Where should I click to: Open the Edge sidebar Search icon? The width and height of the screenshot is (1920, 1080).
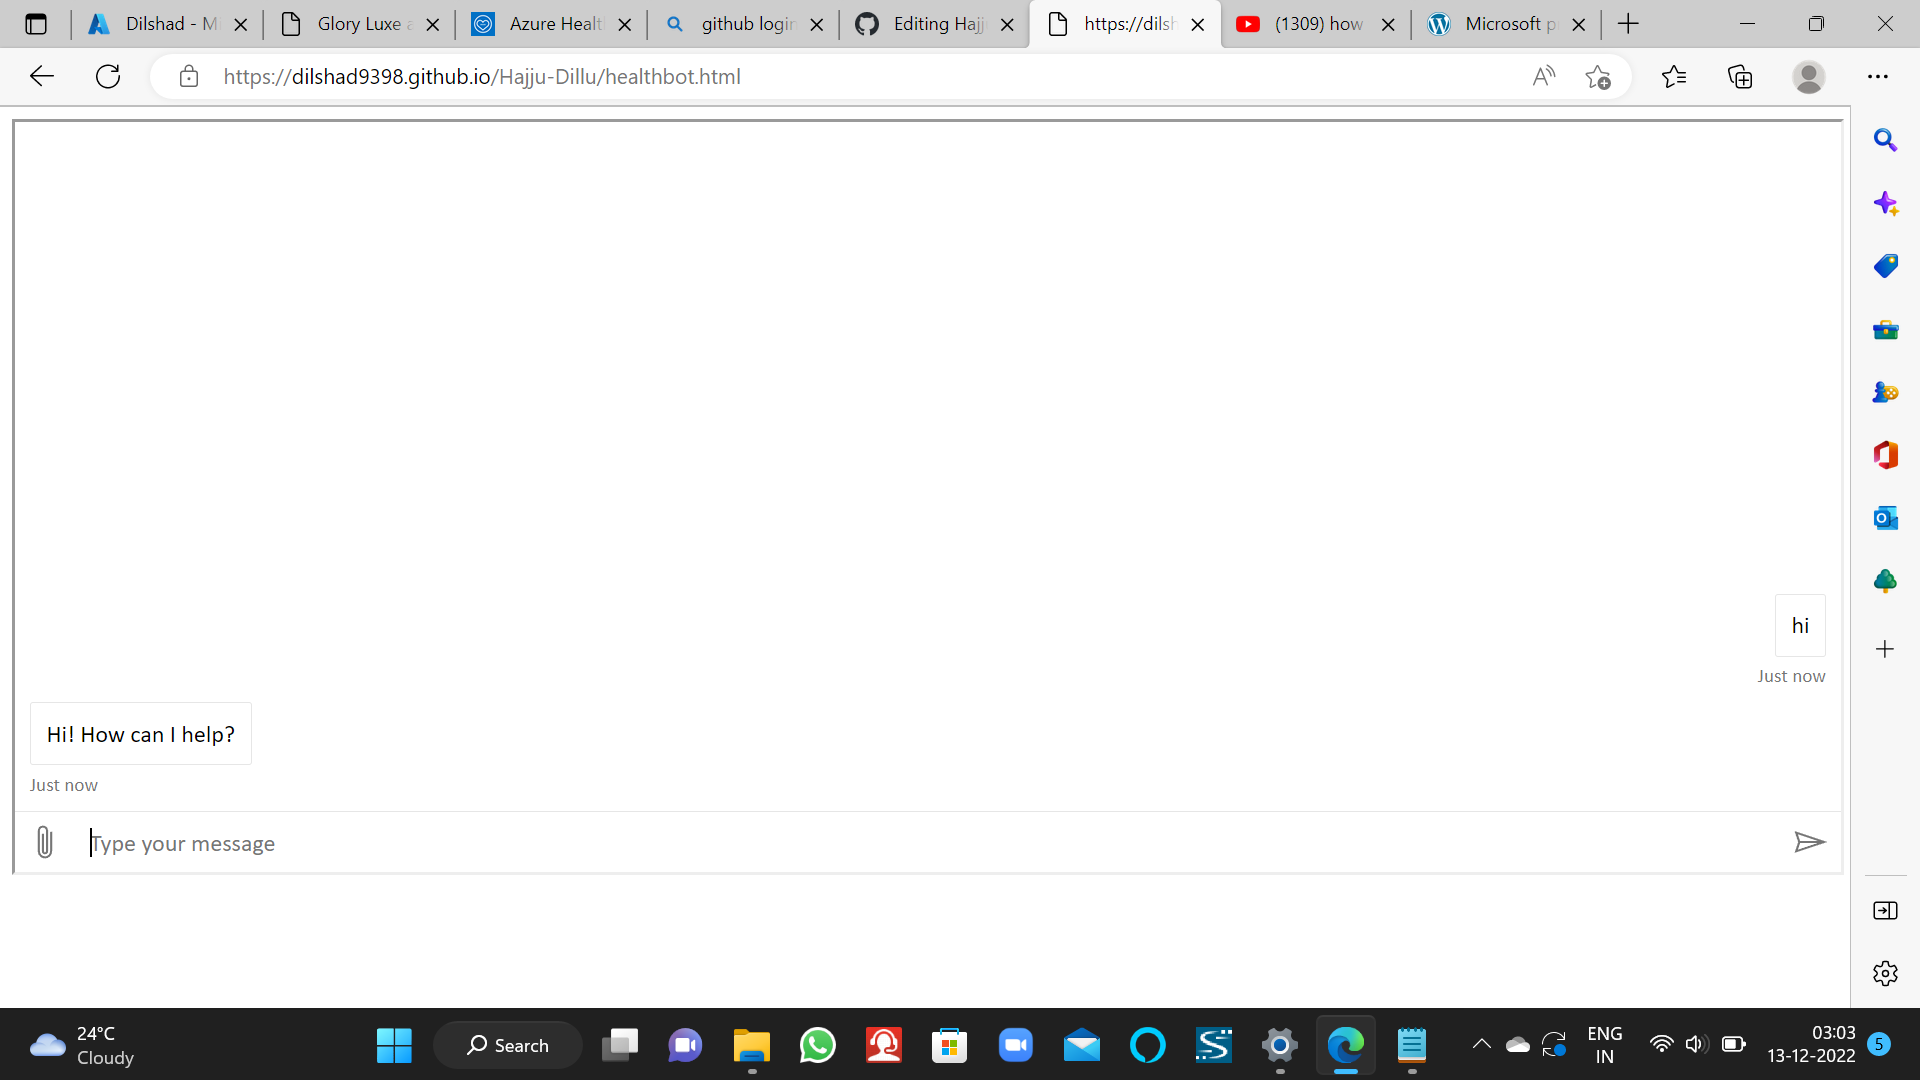tap(1885, 140)
